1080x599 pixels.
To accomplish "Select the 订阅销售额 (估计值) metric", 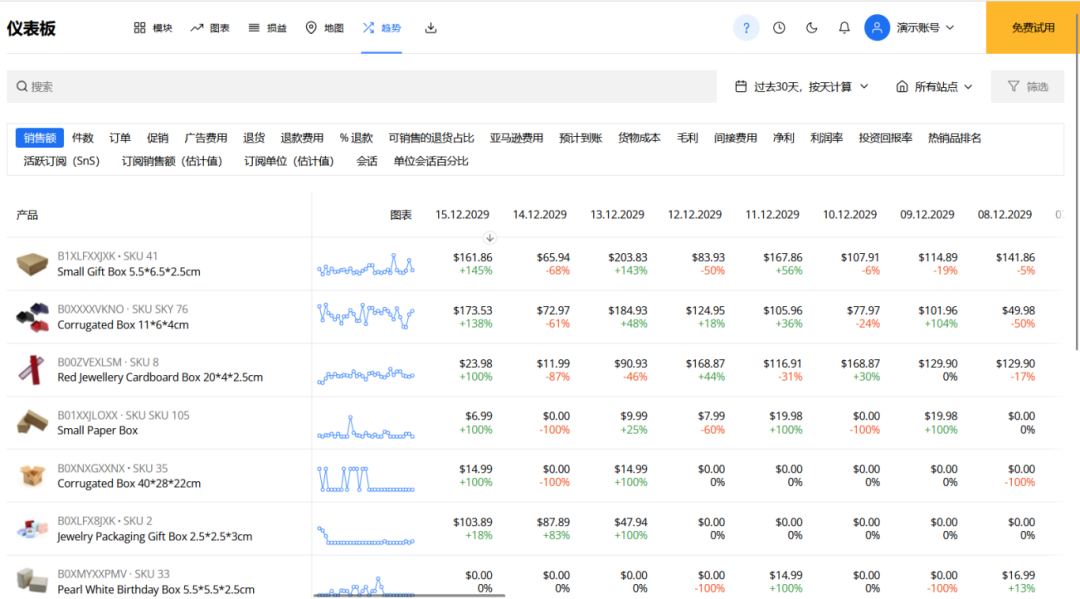I will (172, 161).
